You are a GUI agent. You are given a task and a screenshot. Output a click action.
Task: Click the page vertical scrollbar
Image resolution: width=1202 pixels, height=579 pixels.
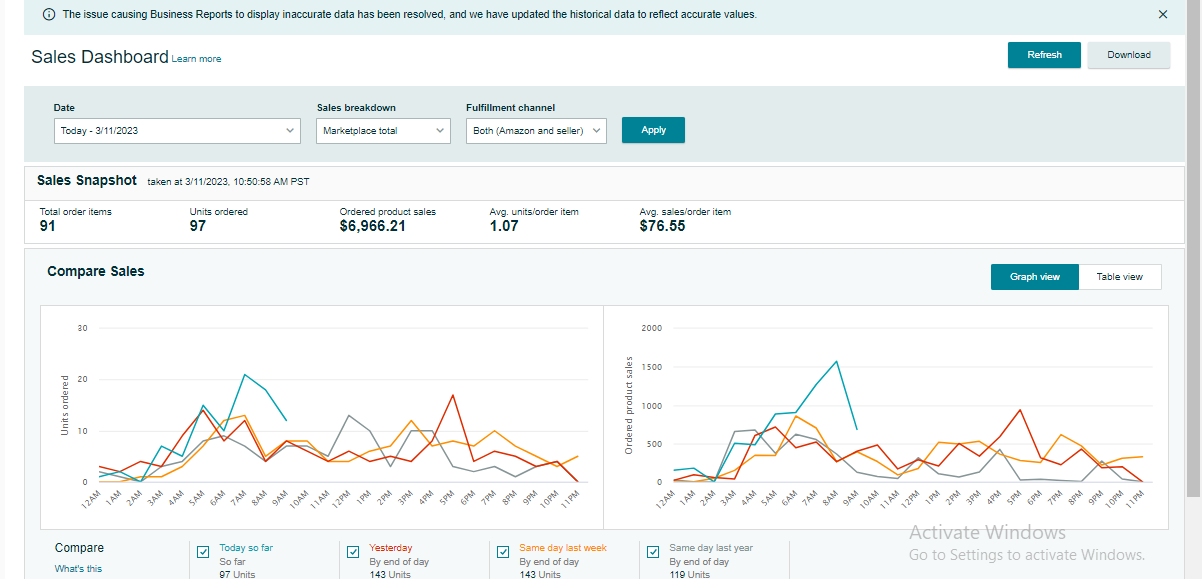(x=1192, y=250)
